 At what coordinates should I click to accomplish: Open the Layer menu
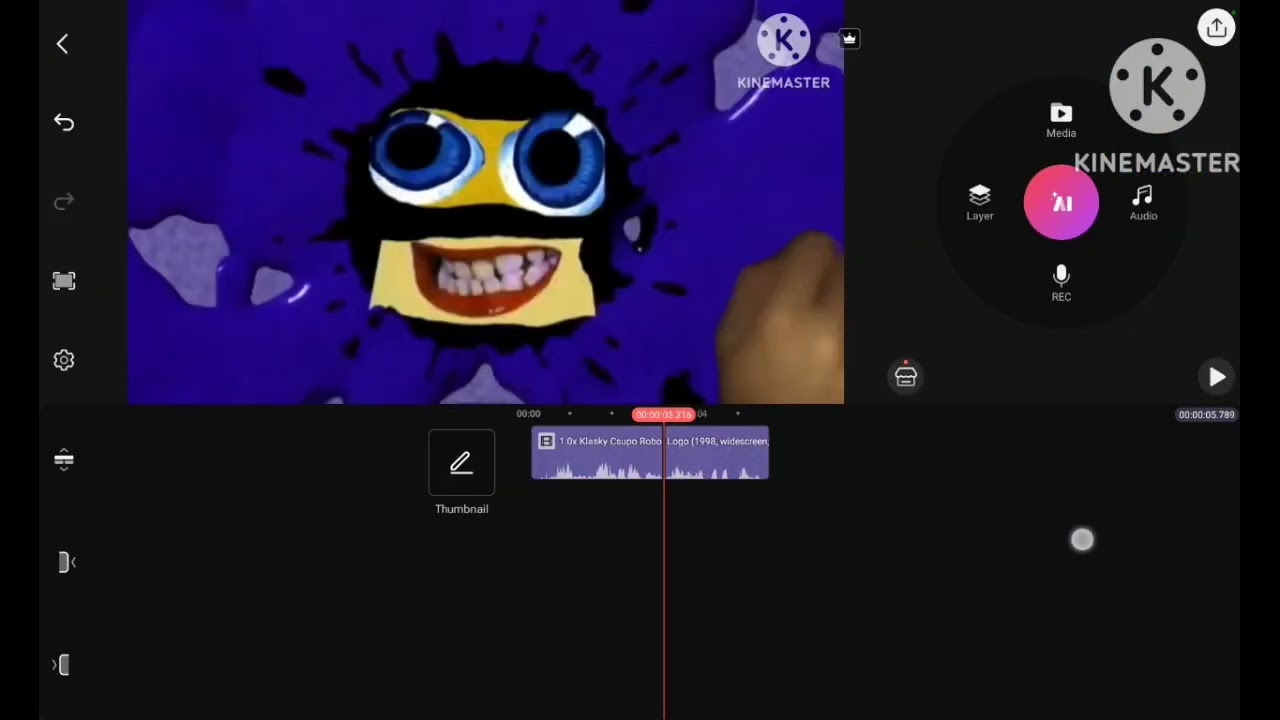coord(980,203)
